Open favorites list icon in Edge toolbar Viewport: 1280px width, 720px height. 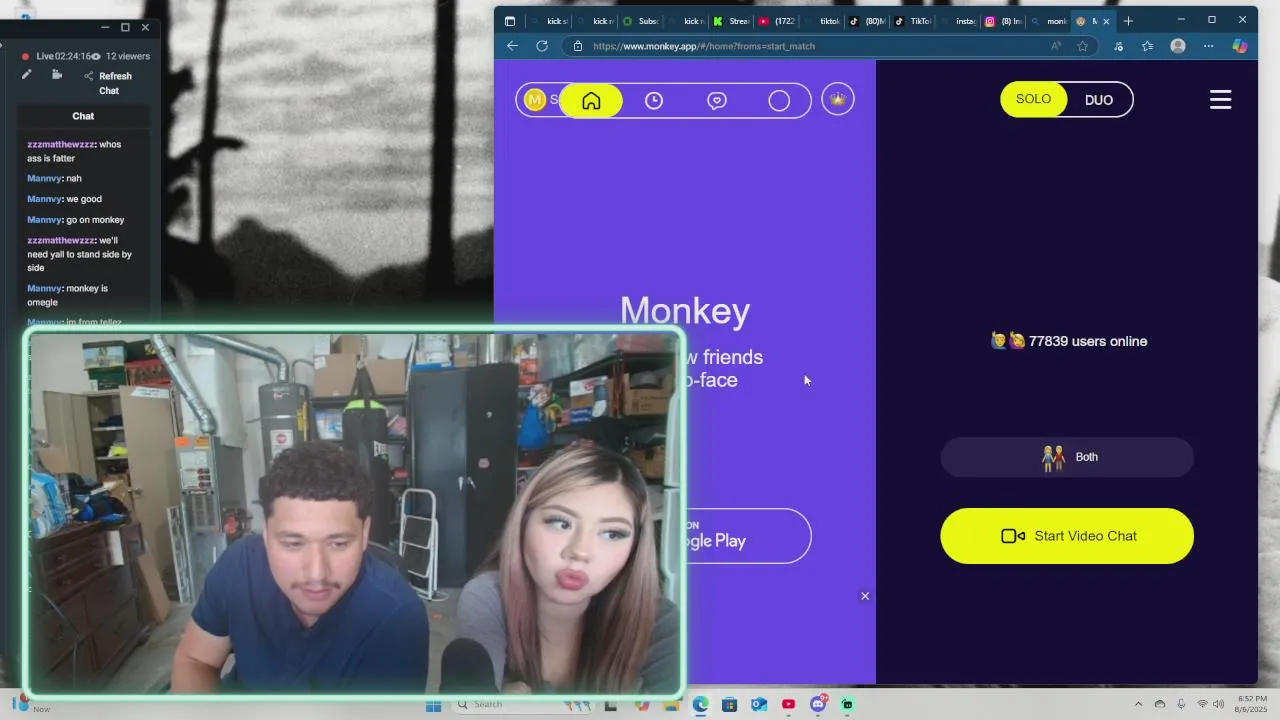coord(1147,46)
